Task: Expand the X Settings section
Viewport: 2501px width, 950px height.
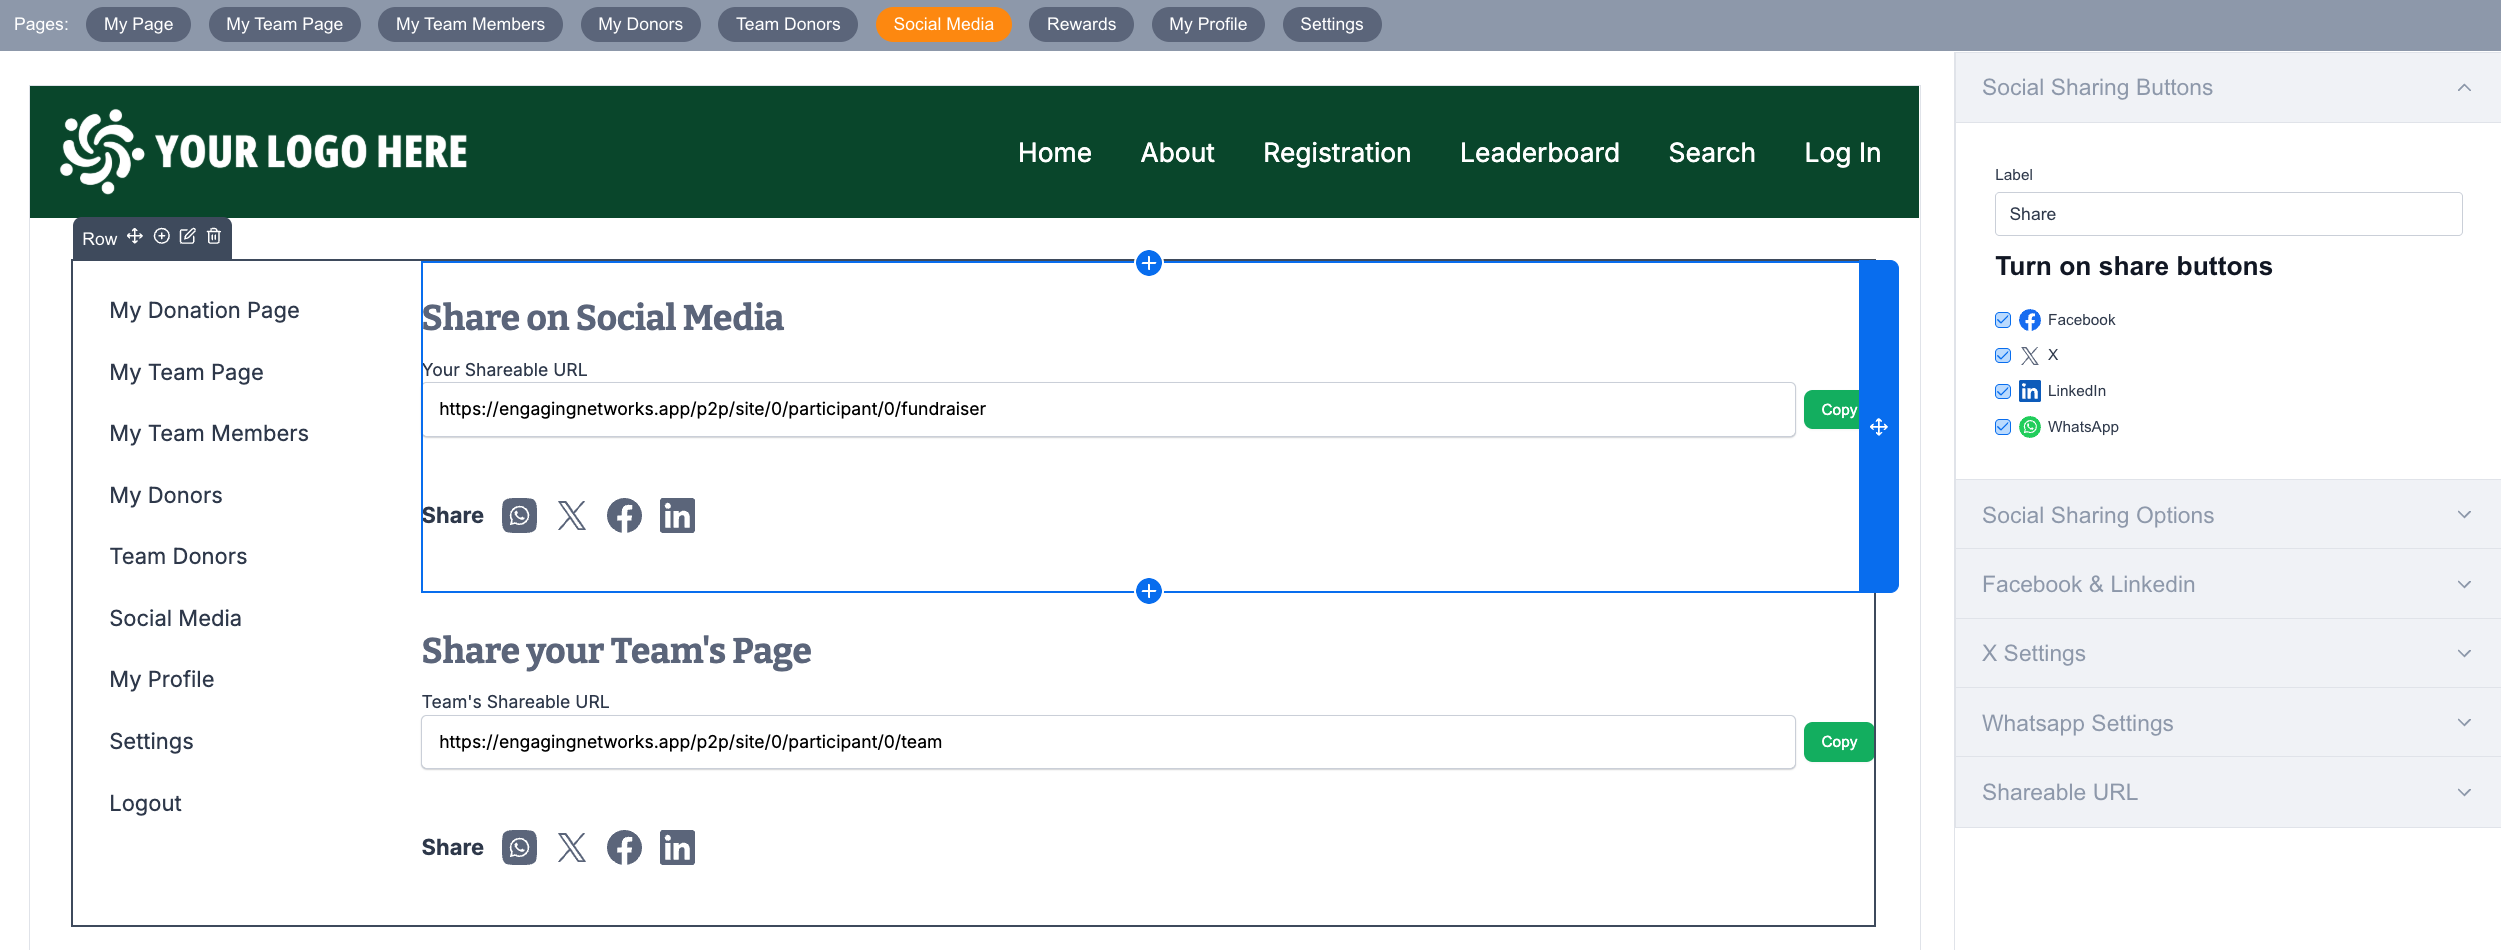Action: click(x=2228, y=653)
